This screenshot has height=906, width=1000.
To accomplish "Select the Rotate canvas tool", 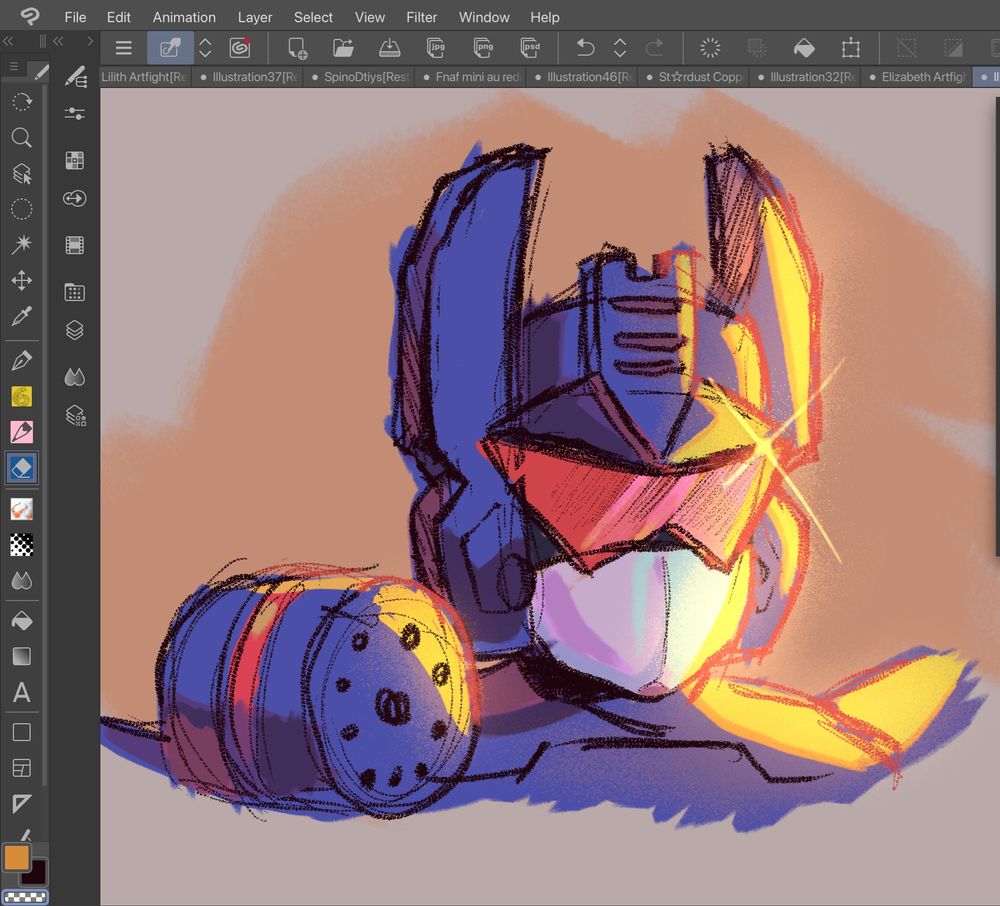I will pos(22,102).
